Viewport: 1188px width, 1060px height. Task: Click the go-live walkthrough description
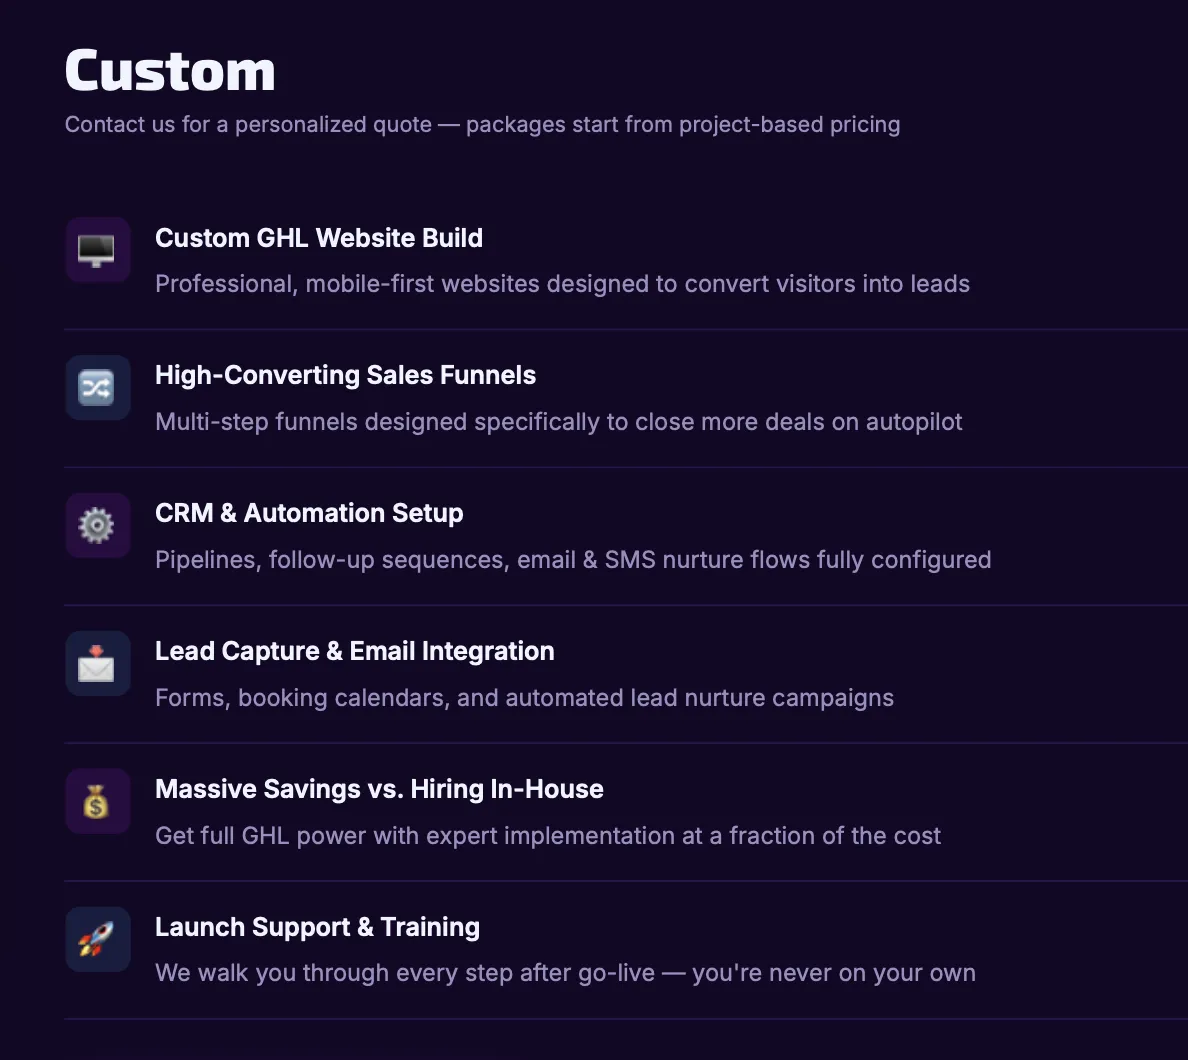tap(565, 973)
